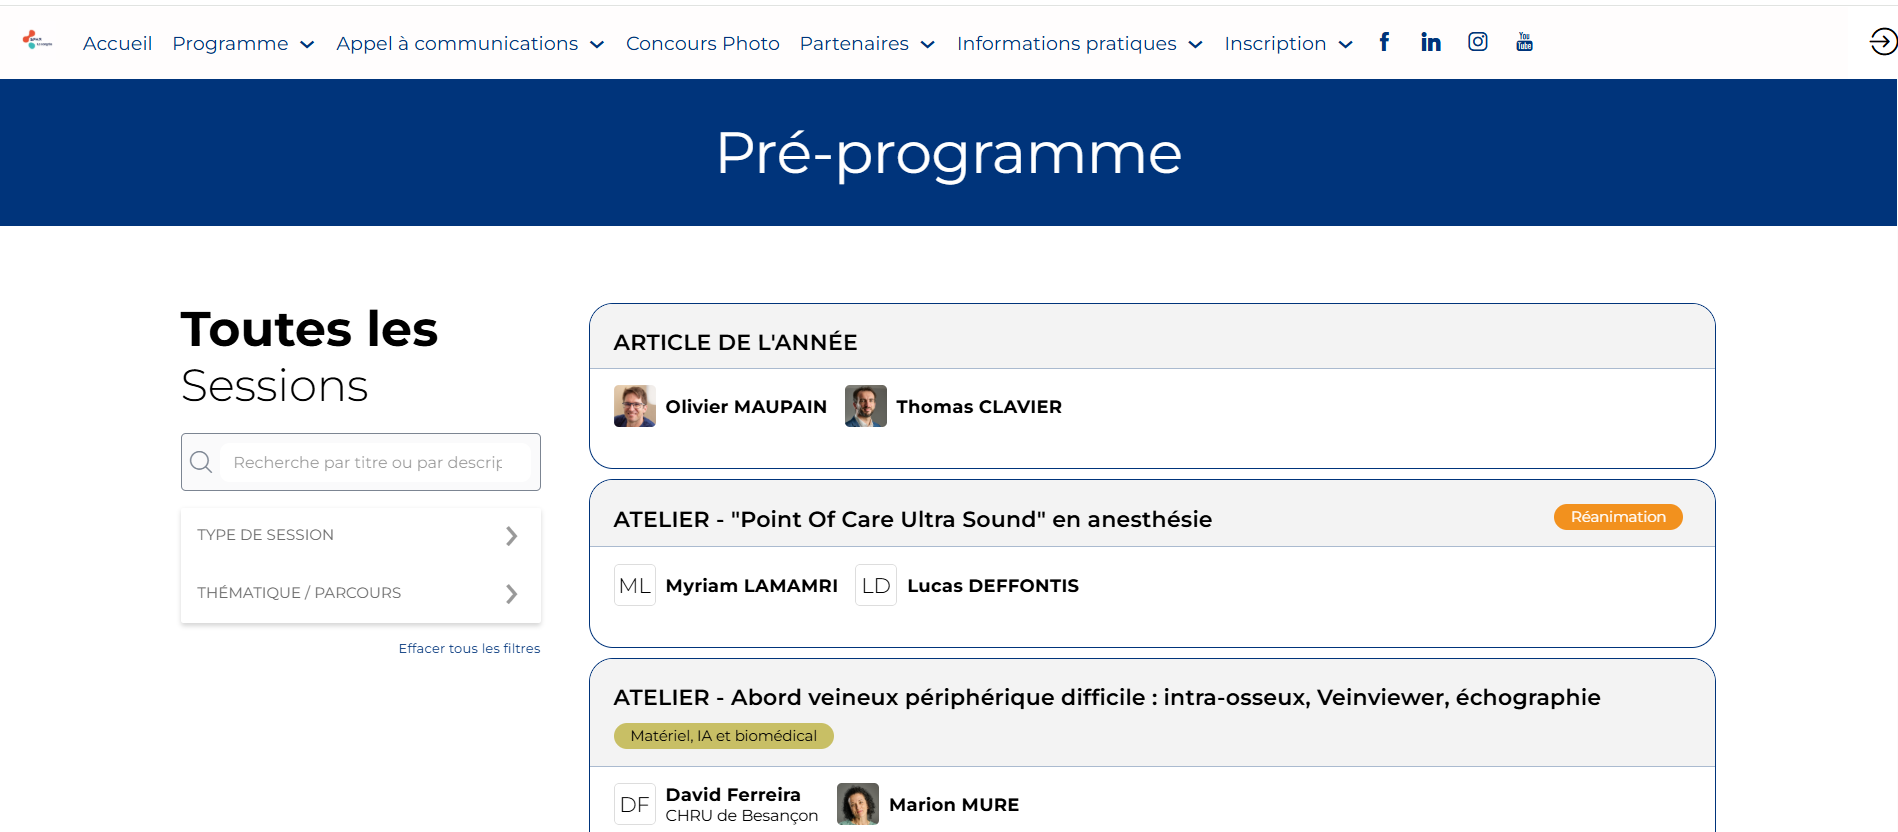Screen dimensions: 1898x832
Task: Click the login arrow icon
Action: click(1883, 41)
